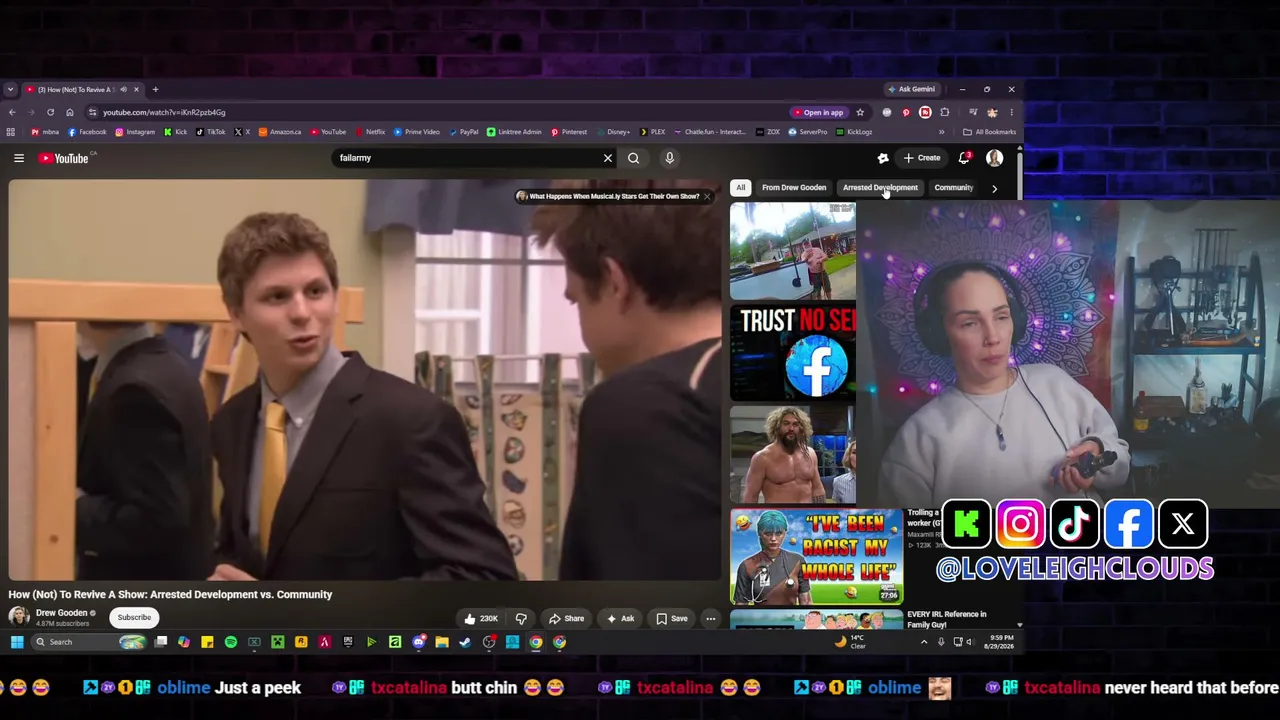Open the browser Home button
This screenshot has width=1280, height=720.
(x=69, y=112)
